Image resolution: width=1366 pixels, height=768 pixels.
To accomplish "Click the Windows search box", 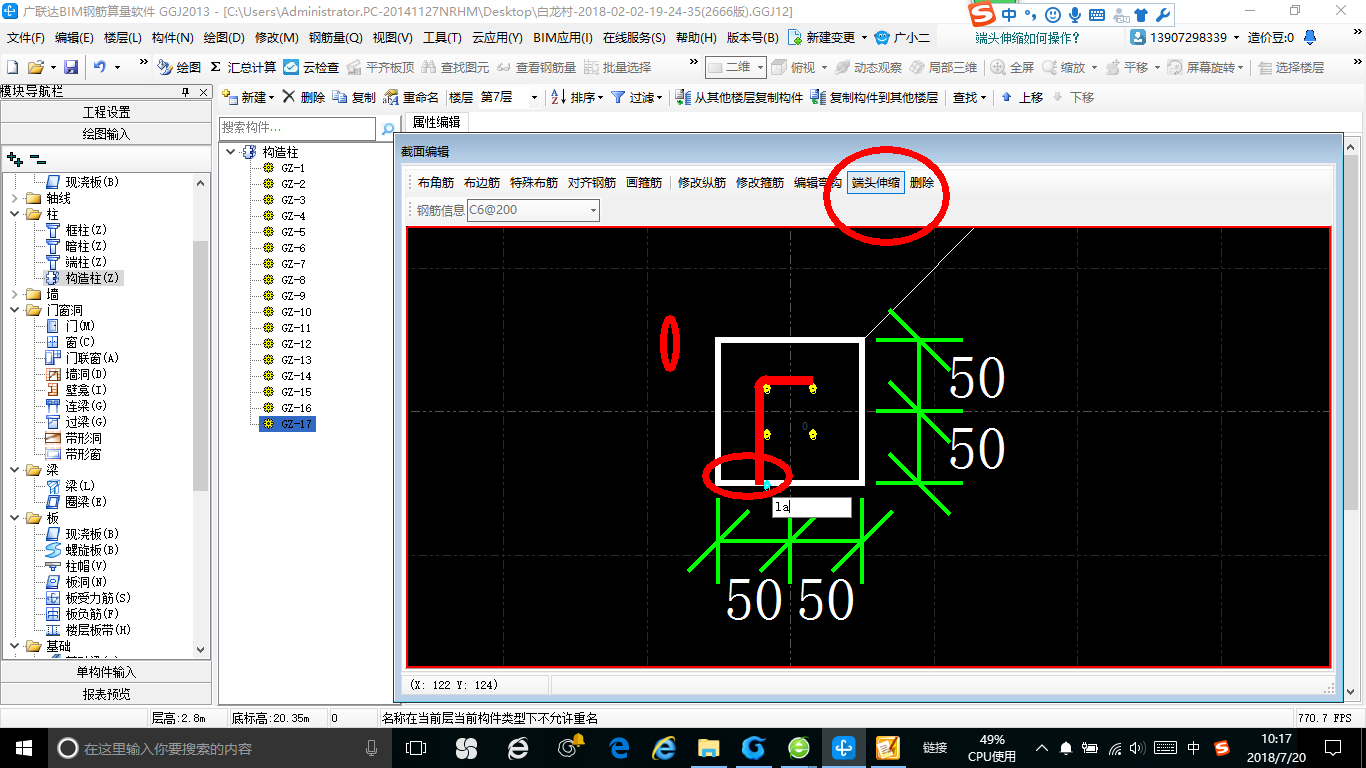I will coord(218,747).
